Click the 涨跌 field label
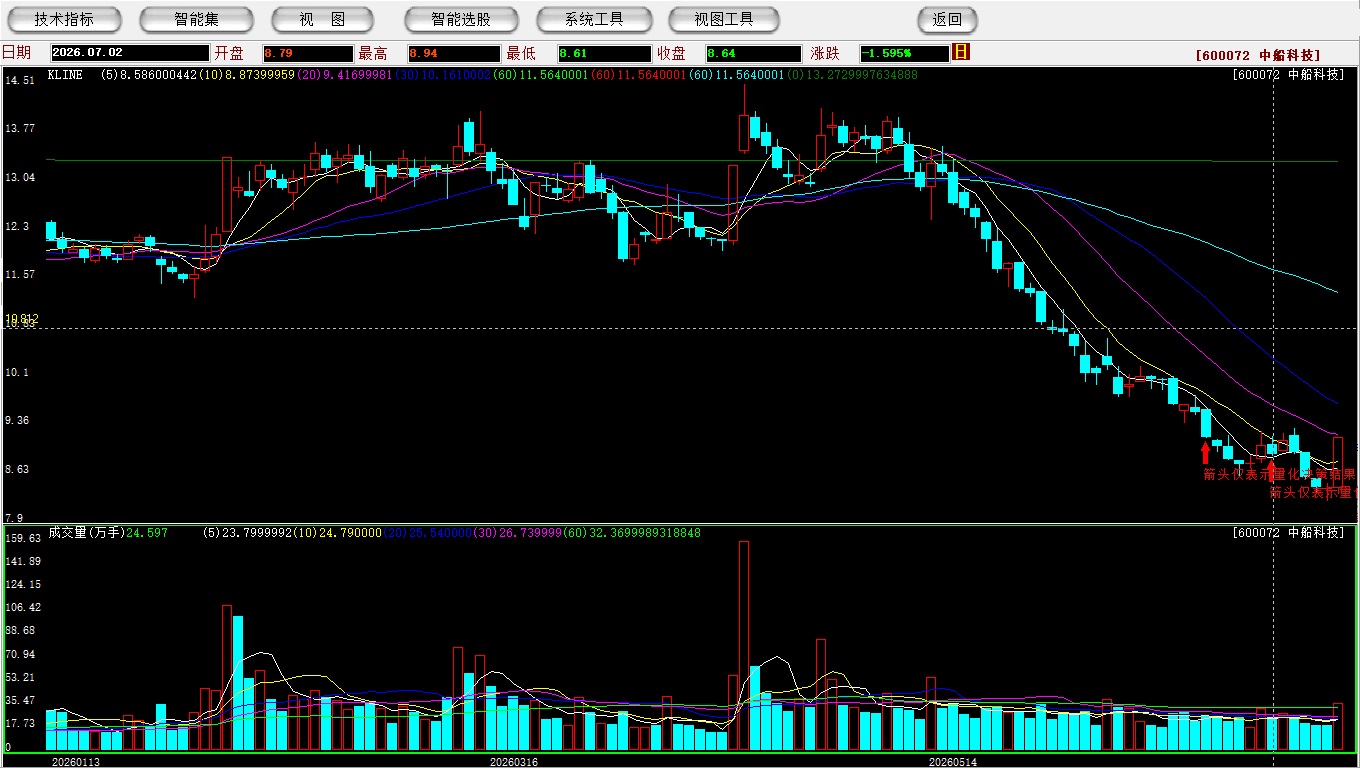The height and width of the screenshot is (768, 1360). pos(824,53)
